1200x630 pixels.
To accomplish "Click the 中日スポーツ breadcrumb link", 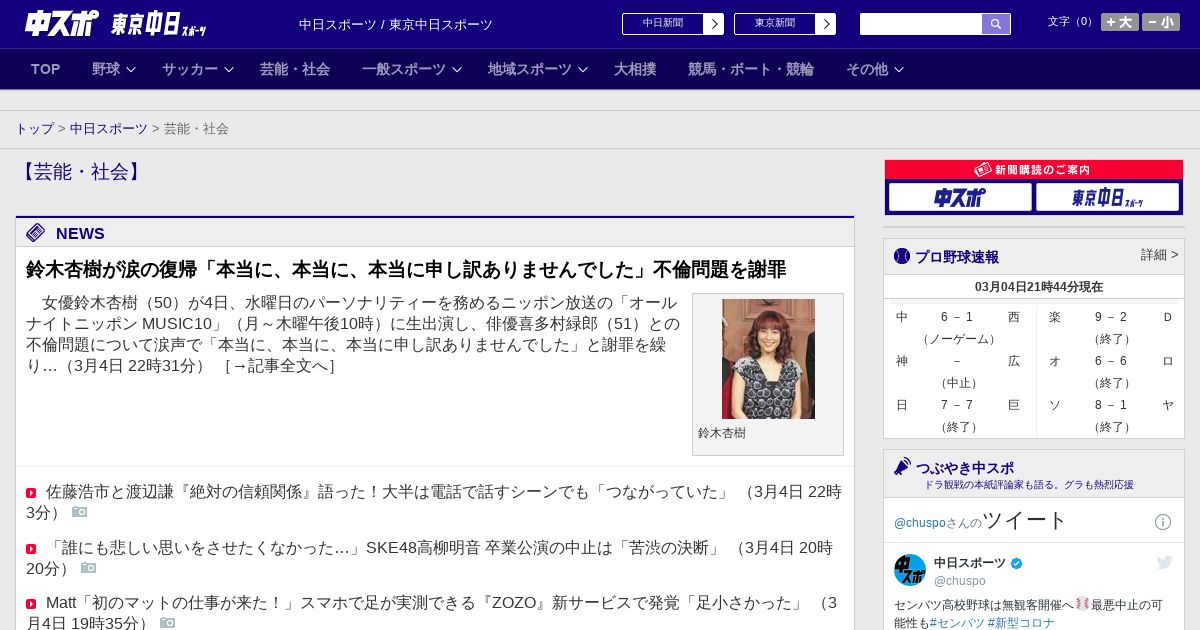I will (x=109, y=129).
